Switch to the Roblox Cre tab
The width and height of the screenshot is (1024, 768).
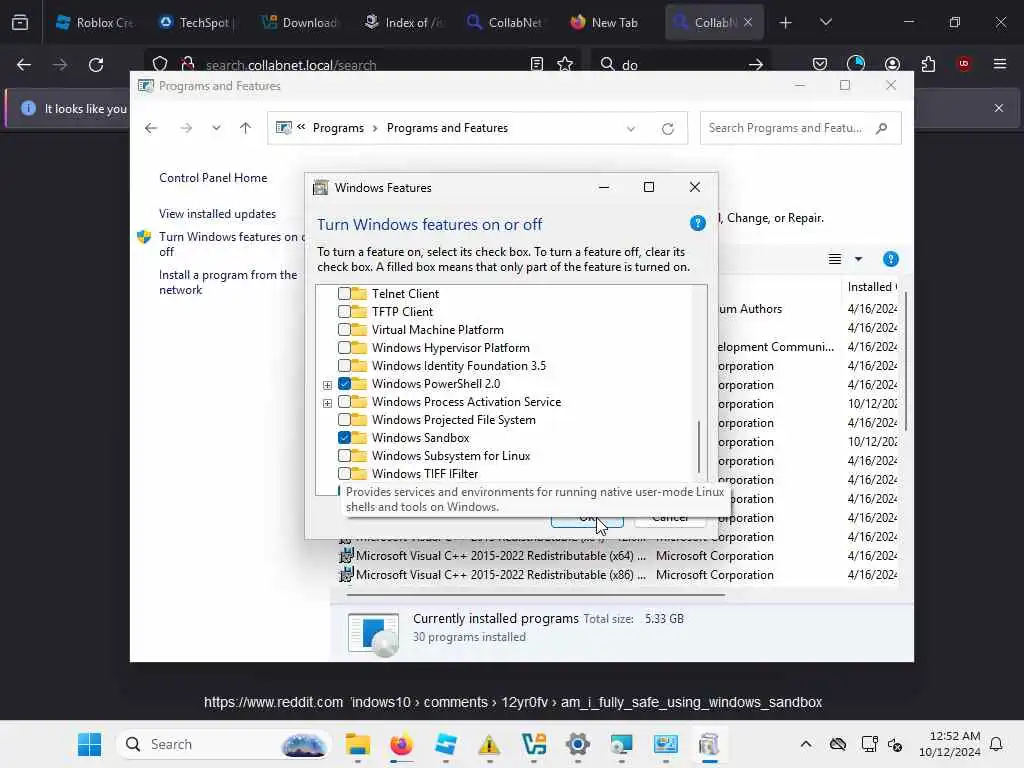95,22
